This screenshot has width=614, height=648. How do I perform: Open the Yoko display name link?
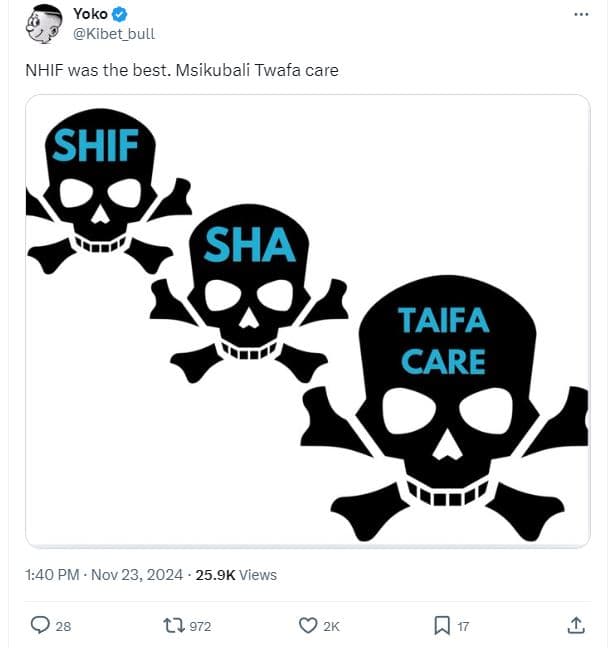(x=91, y=14)
